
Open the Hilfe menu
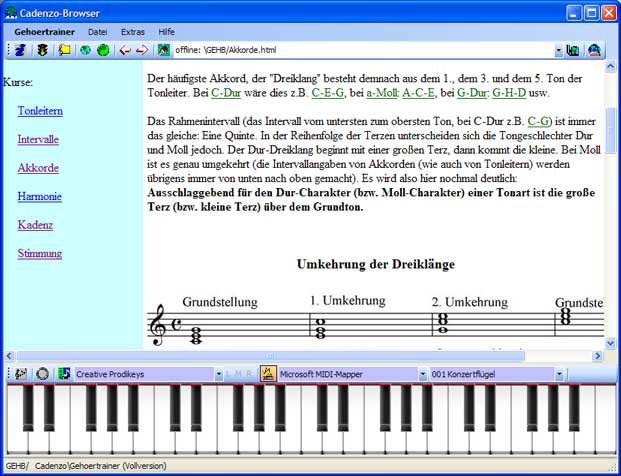(x=166, y=32)
